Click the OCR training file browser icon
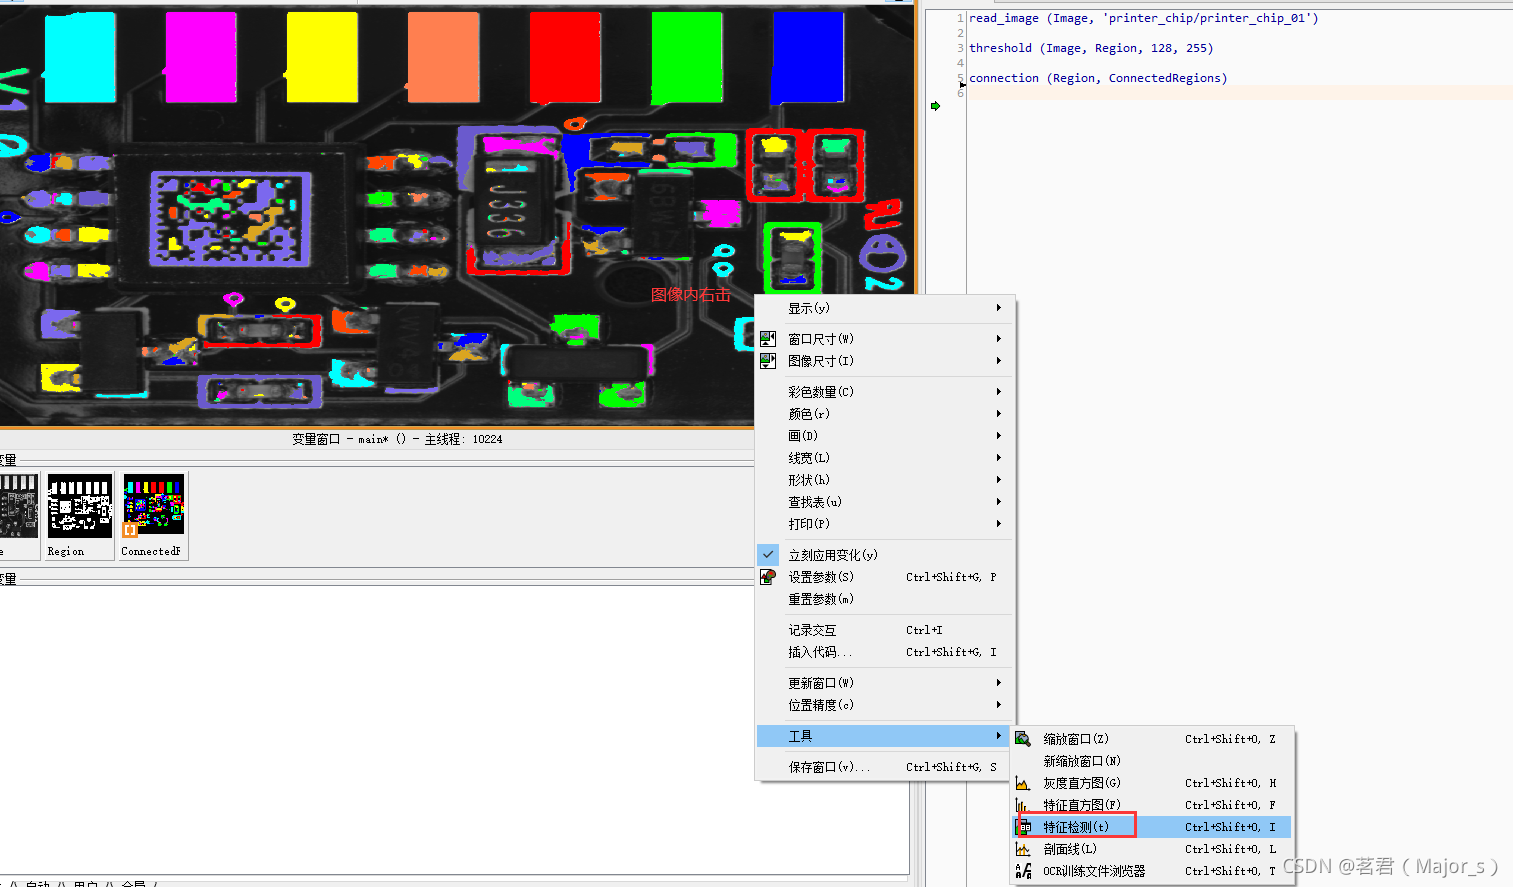This screenshot has height=887, width=1513. [x=1023, y=871]
